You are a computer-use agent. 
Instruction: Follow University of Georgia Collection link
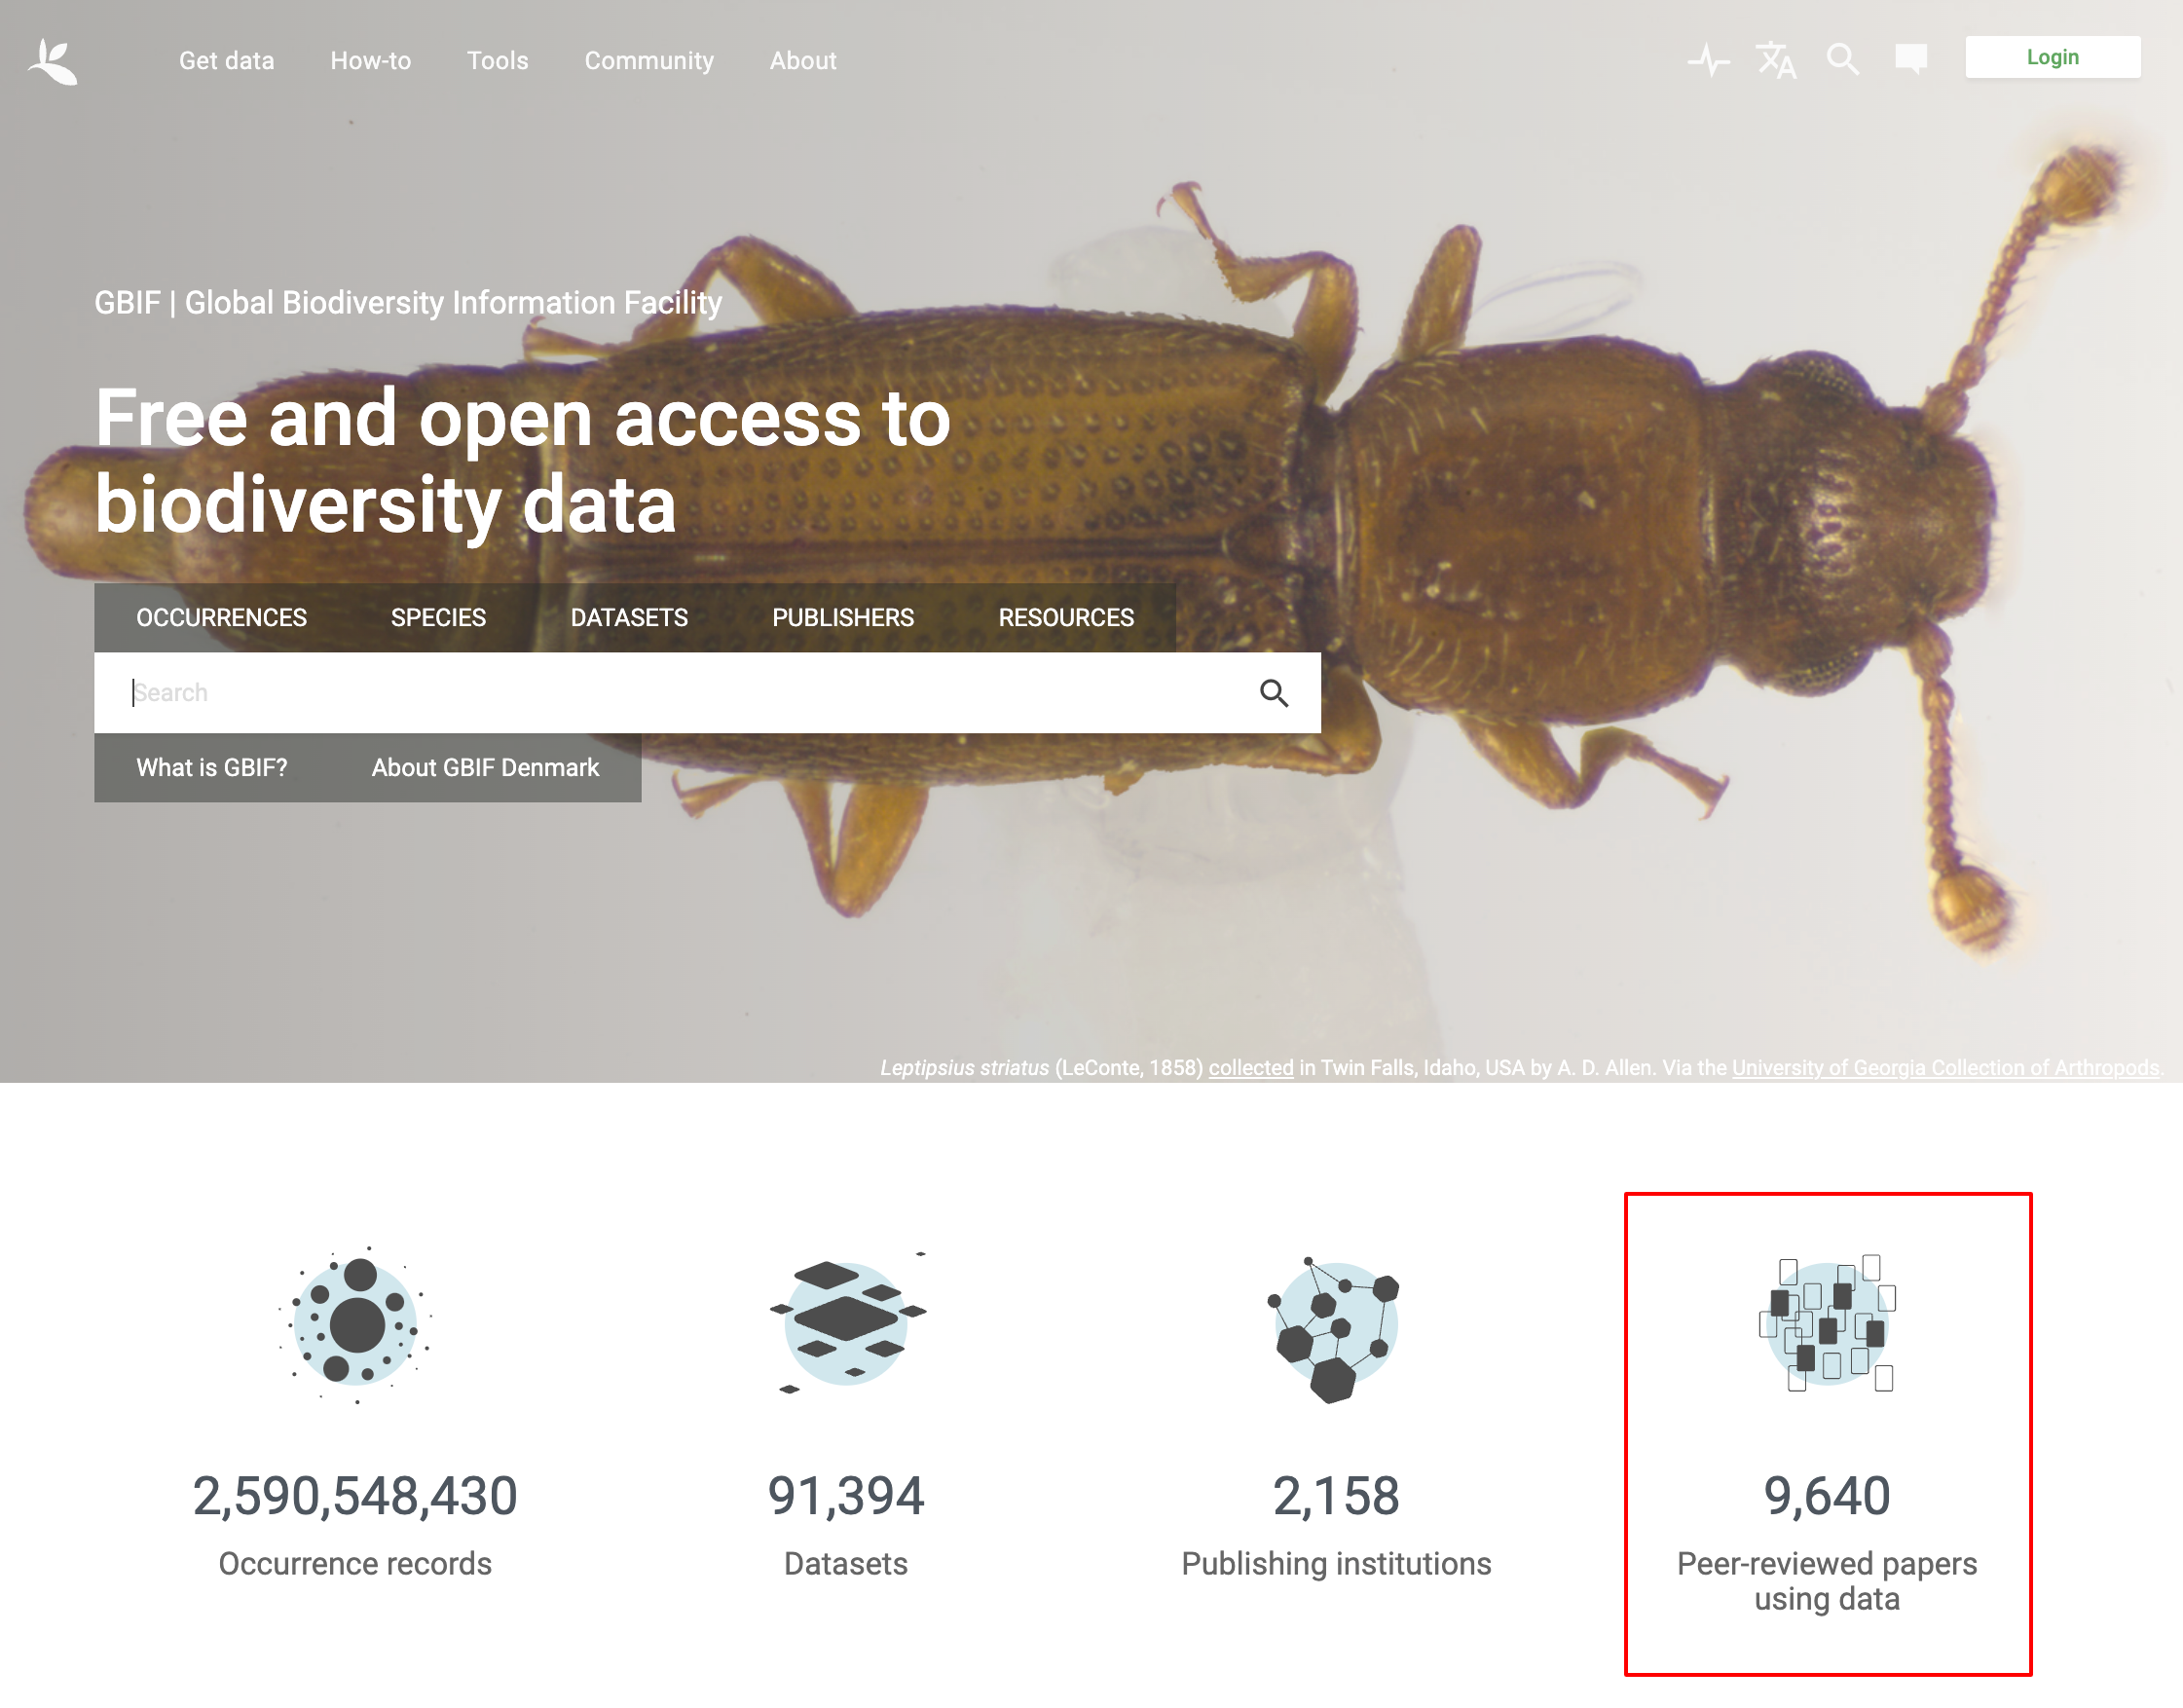click(1944, 1068)
